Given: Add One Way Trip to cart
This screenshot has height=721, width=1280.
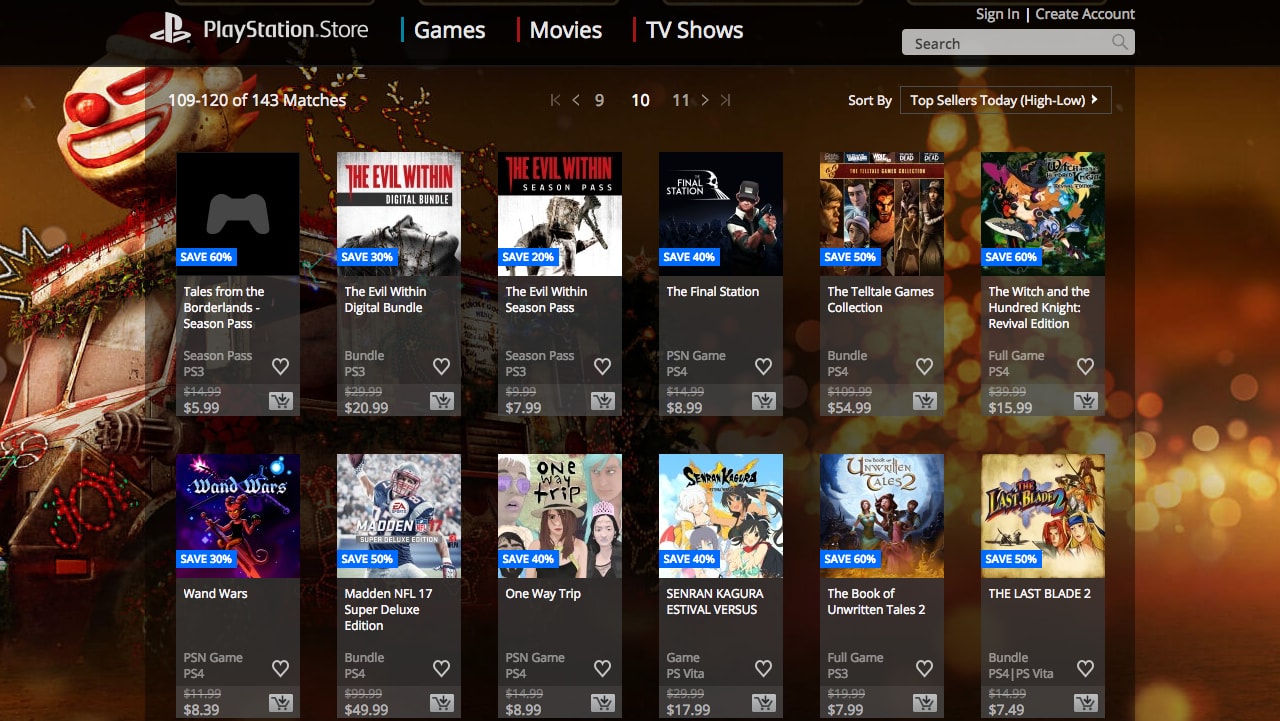Looking at the screenshot, I should pyautogui.click(x=602, y=703).
